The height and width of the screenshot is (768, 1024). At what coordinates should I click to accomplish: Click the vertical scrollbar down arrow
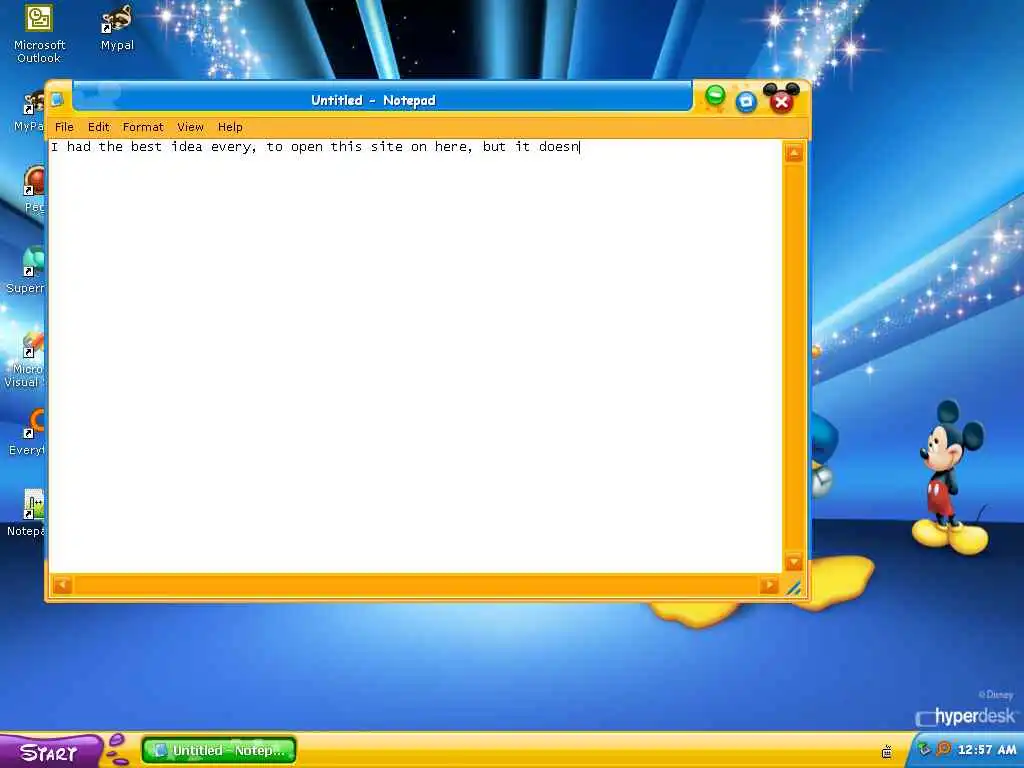(794, 562)
